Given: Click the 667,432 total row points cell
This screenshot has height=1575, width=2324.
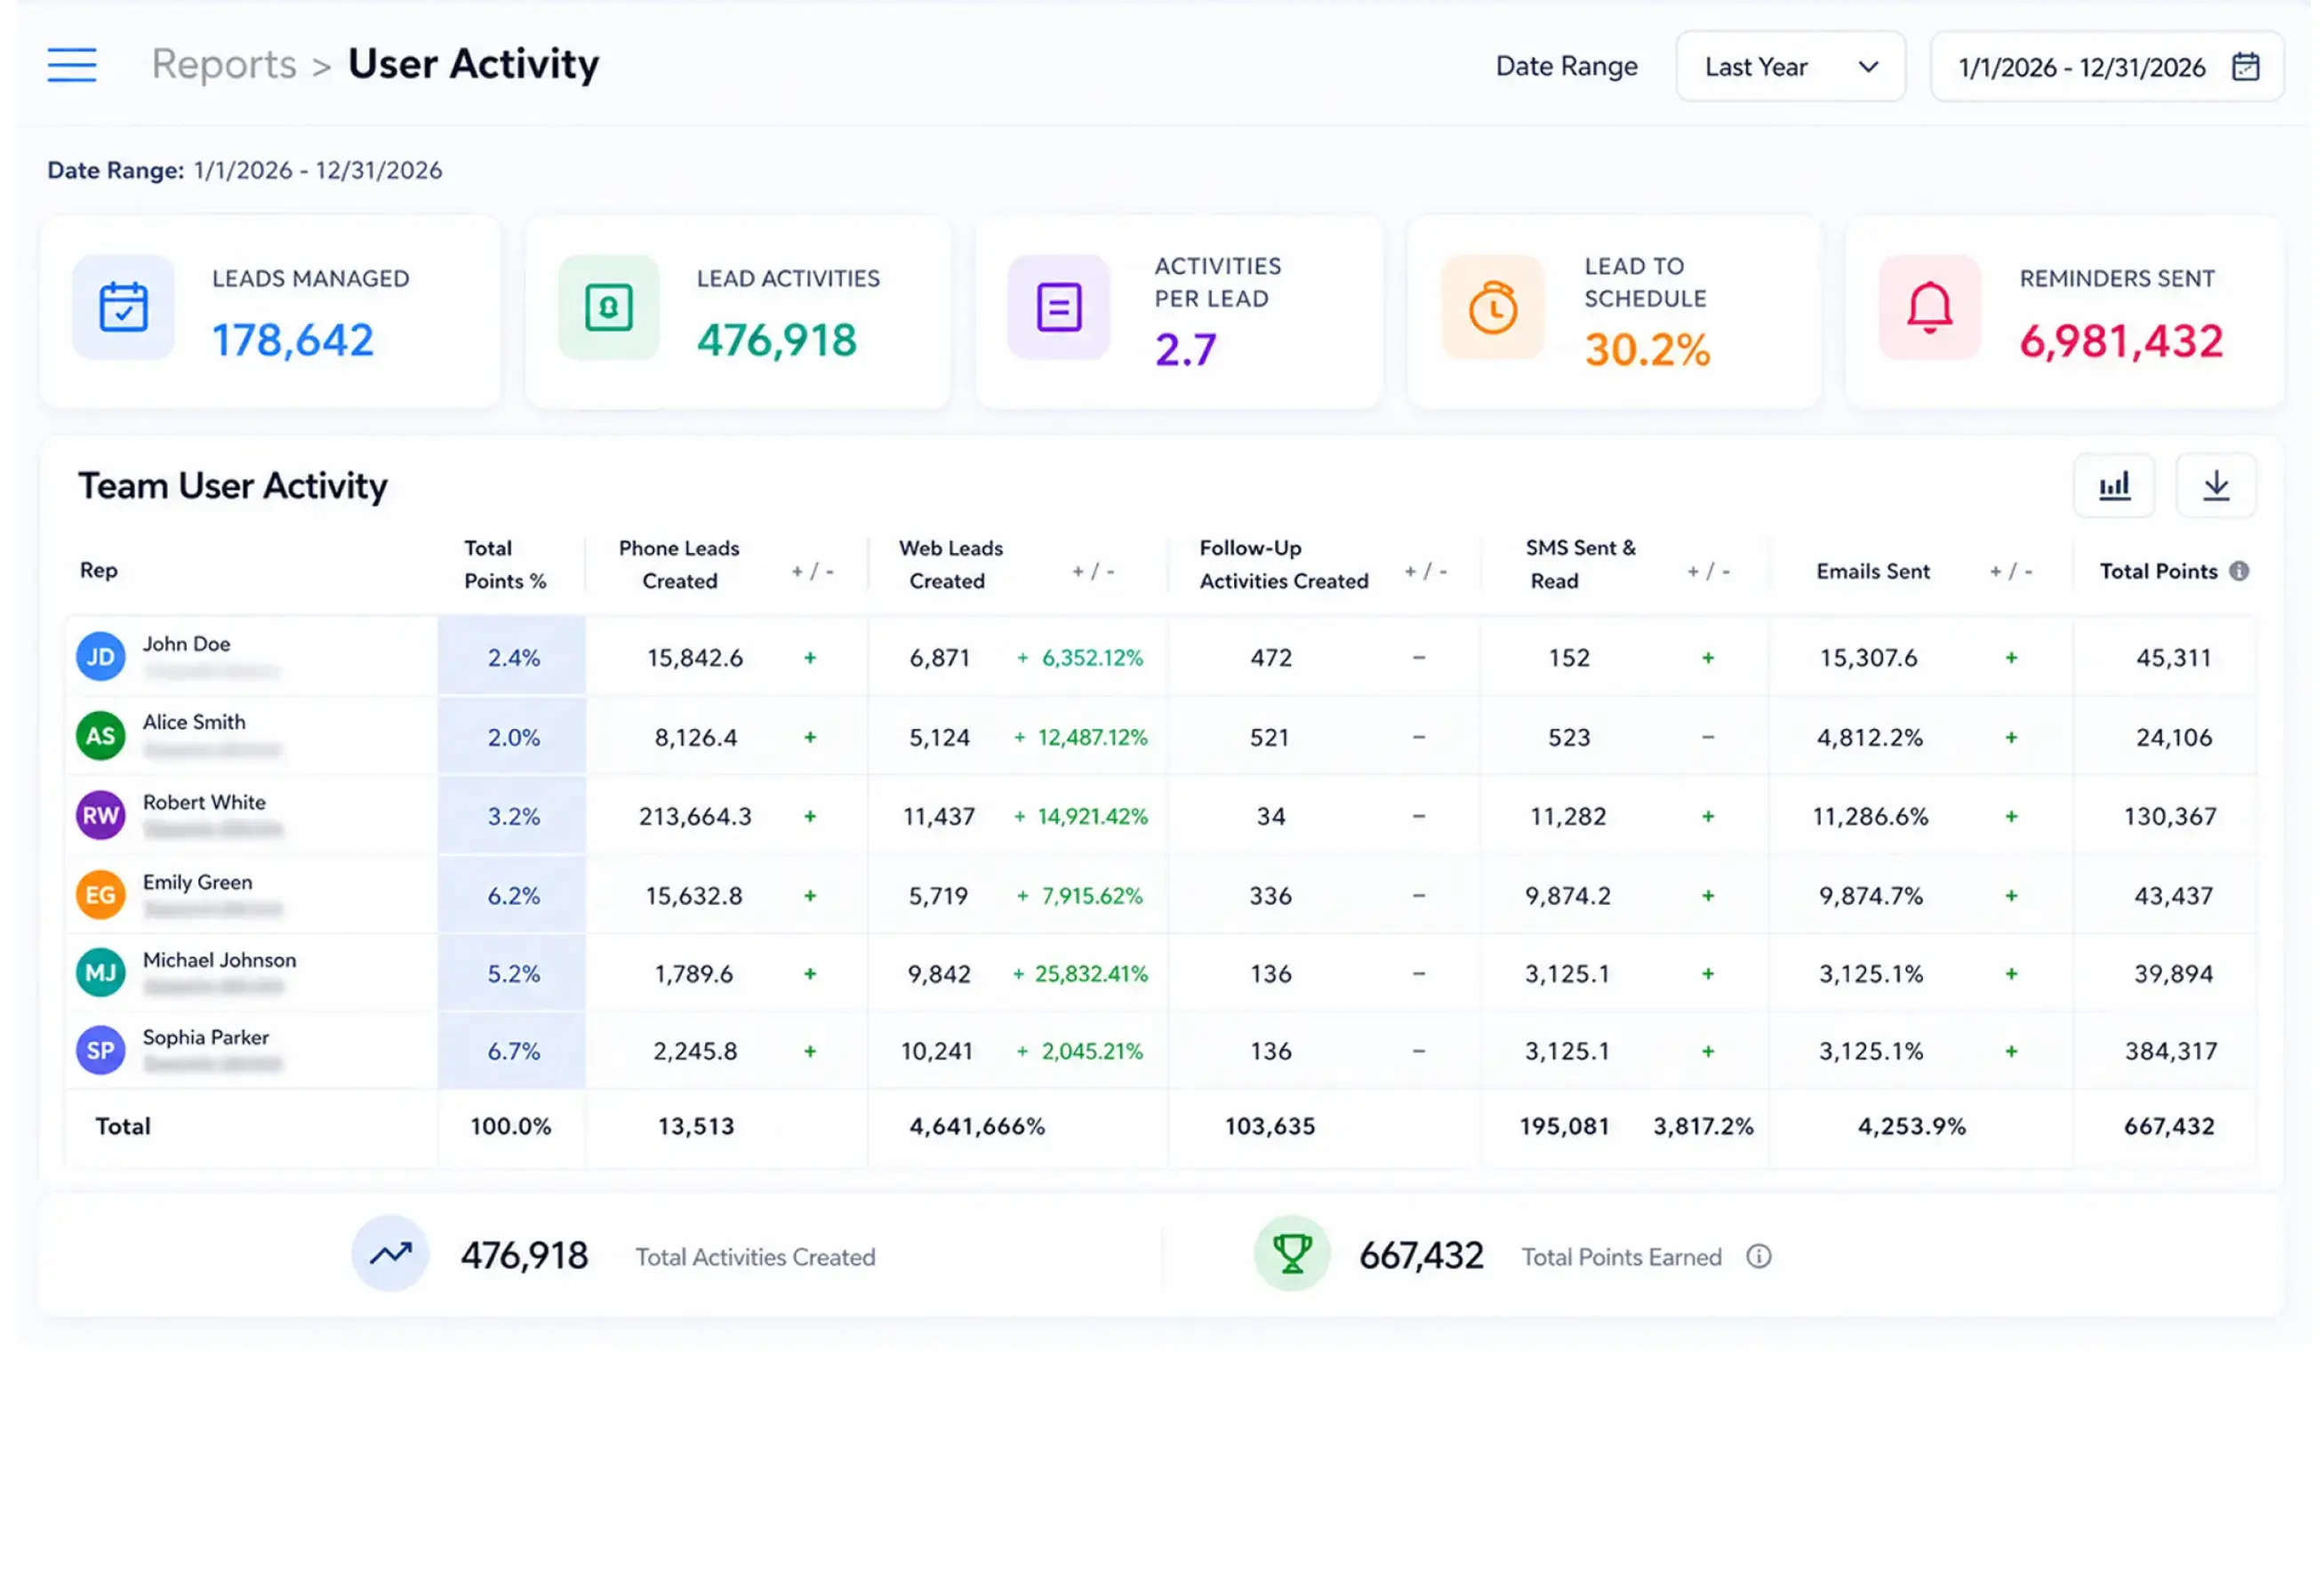Looking at the screenshot, I should (x=2169, y=1127).
